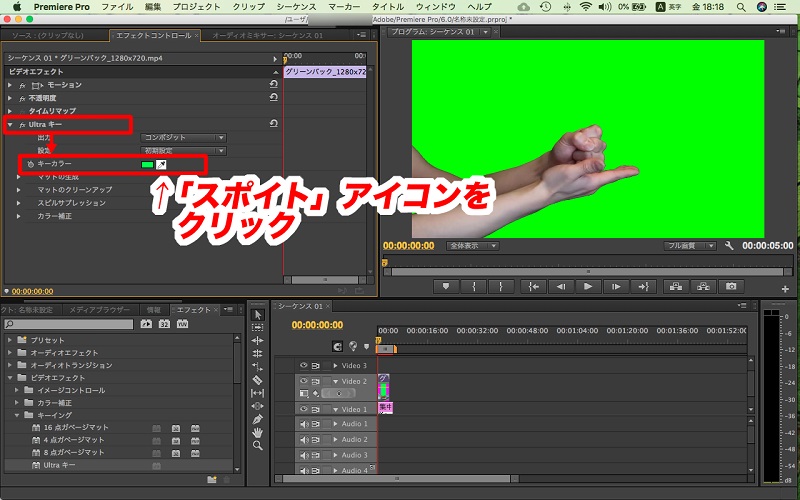Open the Wi-Fi status menu

(x=586, y=7)
